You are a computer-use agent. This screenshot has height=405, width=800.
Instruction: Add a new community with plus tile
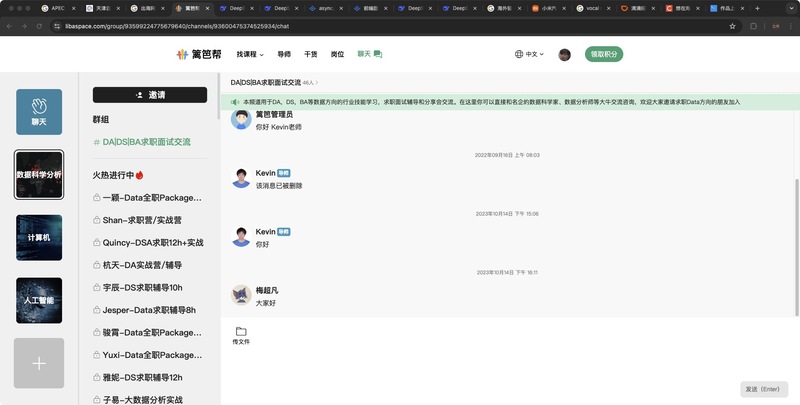pos(39,363)
